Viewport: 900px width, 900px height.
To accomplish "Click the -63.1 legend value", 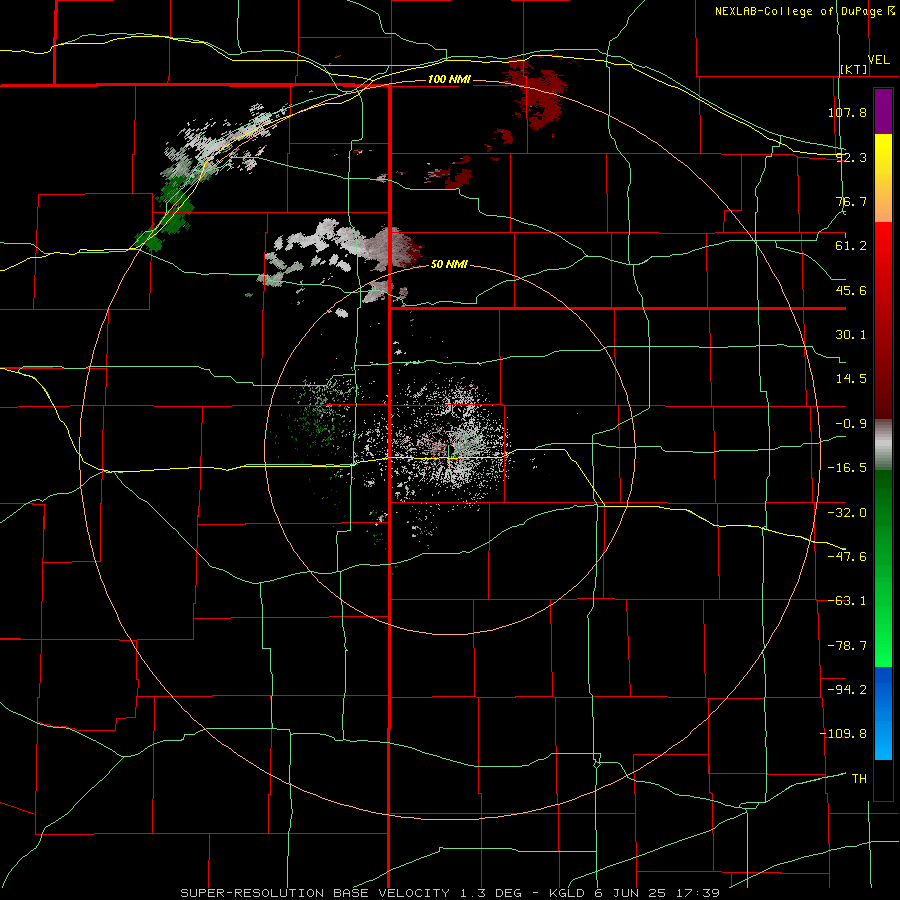I will tap(847, 601).
